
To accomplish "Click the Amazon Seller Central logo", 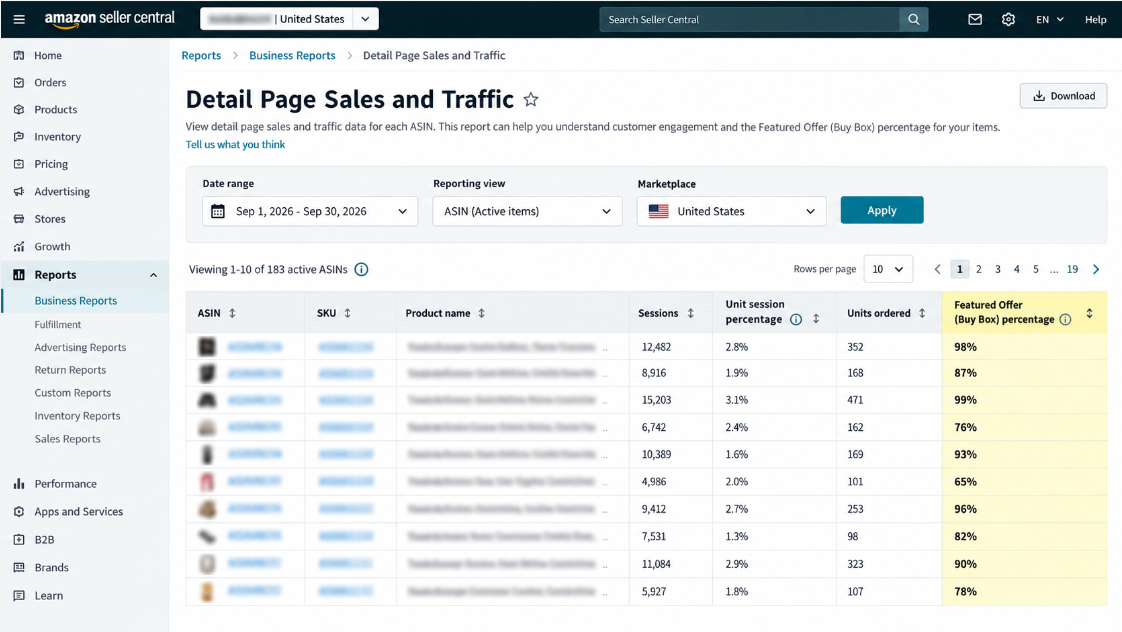I will tap(109, 19).
